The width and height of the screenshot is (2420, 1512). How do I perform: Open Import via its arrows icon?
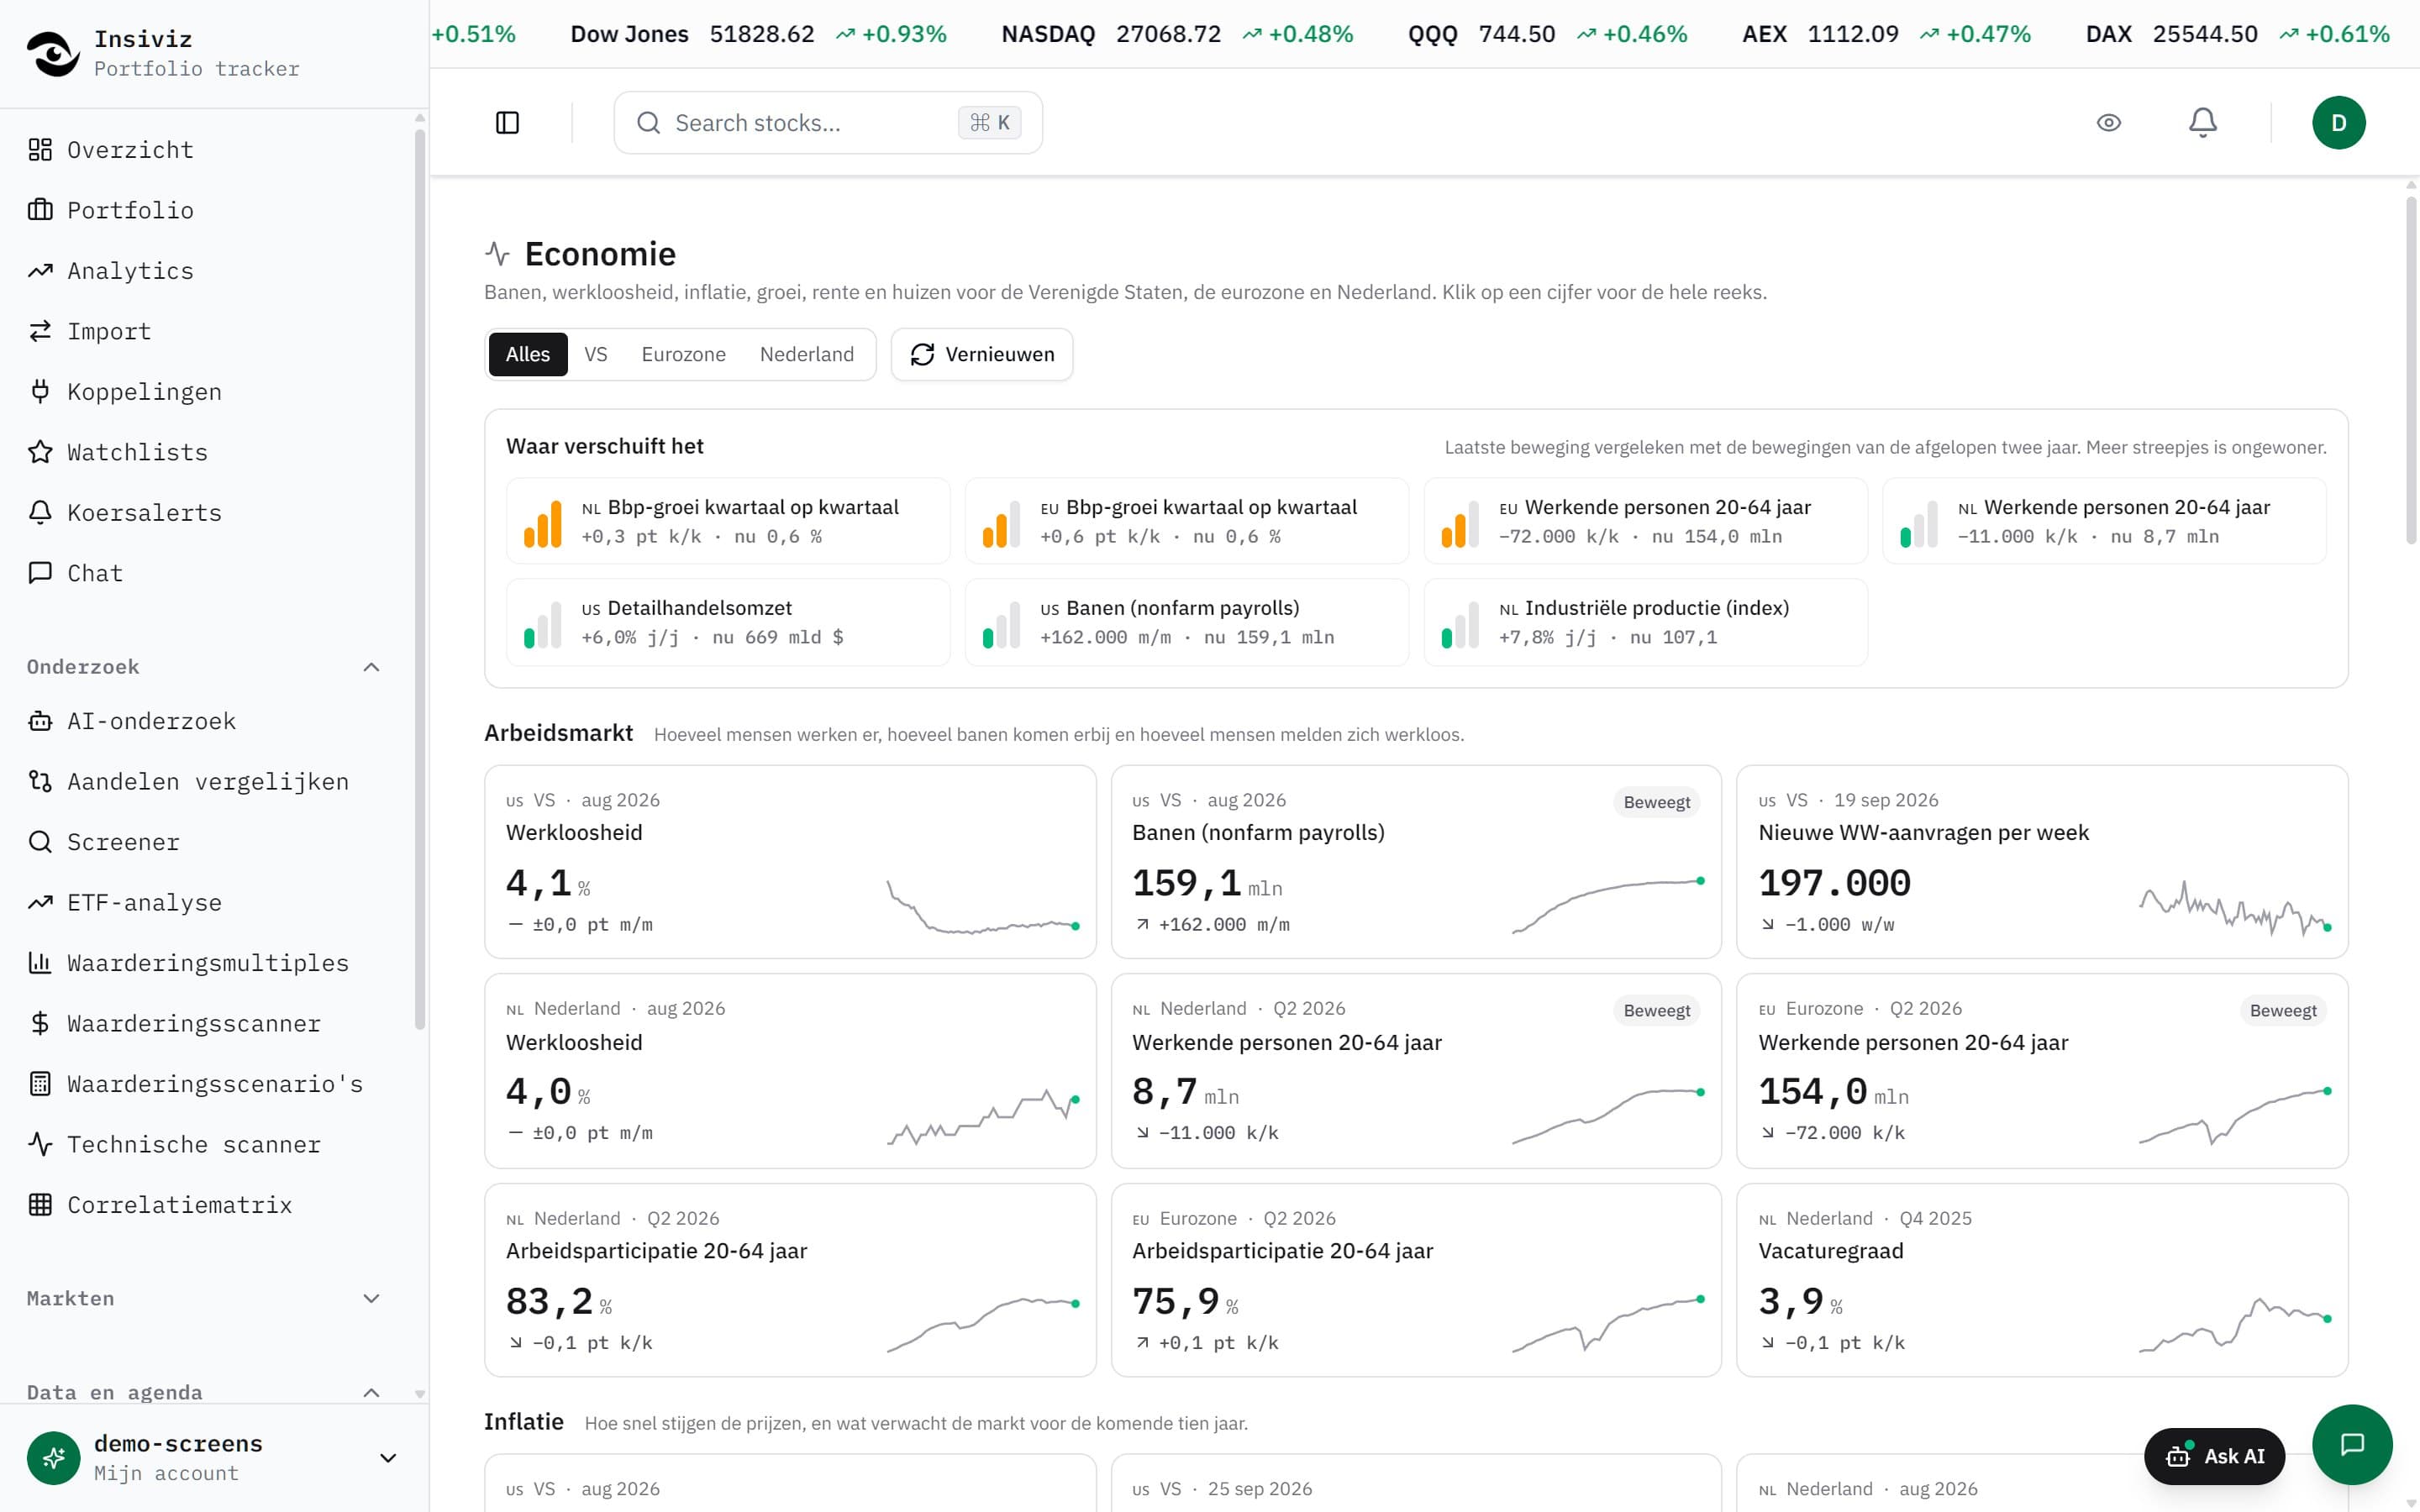click(x=40, y=331)
